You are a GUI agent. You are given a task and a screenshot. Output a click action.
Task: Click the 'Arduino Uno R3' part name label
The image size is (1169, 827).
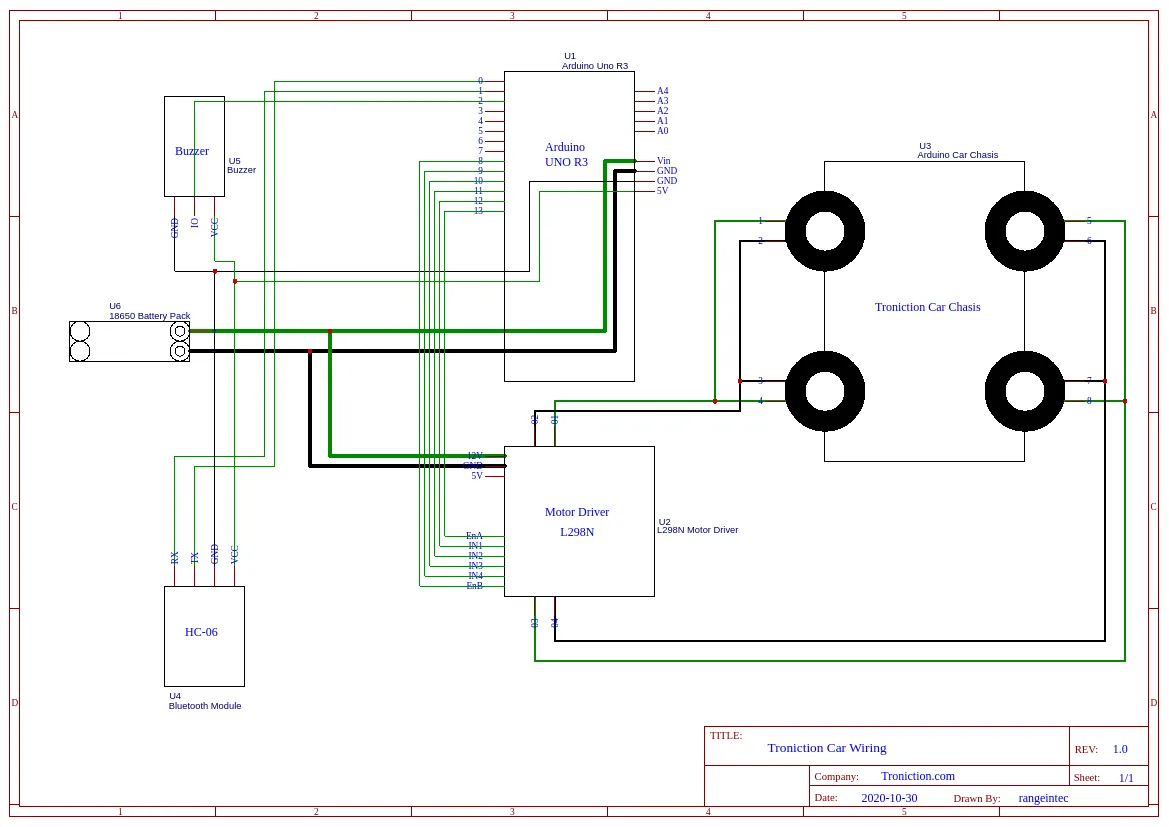pos(595,66)
